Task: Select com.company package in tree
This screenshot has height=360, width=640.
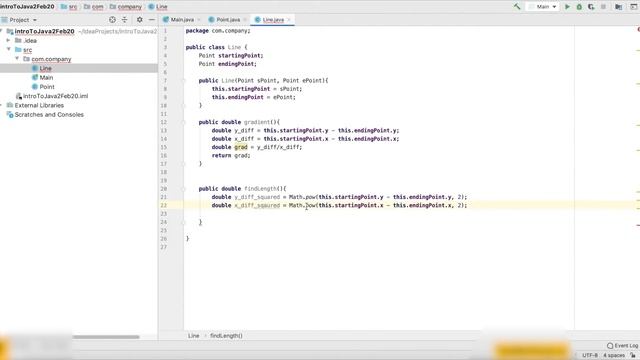Action: click(x=51, y=59)
